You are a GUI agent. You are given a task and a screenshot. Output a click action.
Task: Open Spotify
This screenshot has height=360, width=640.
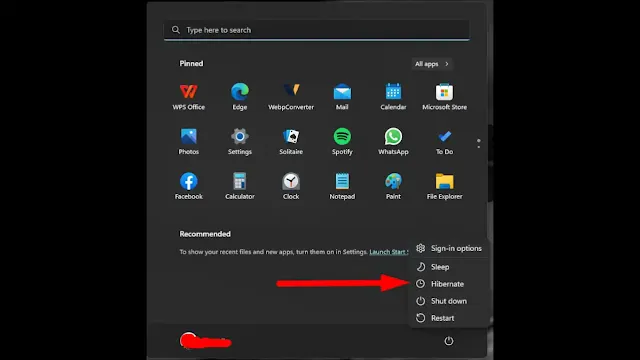point(342,141)
